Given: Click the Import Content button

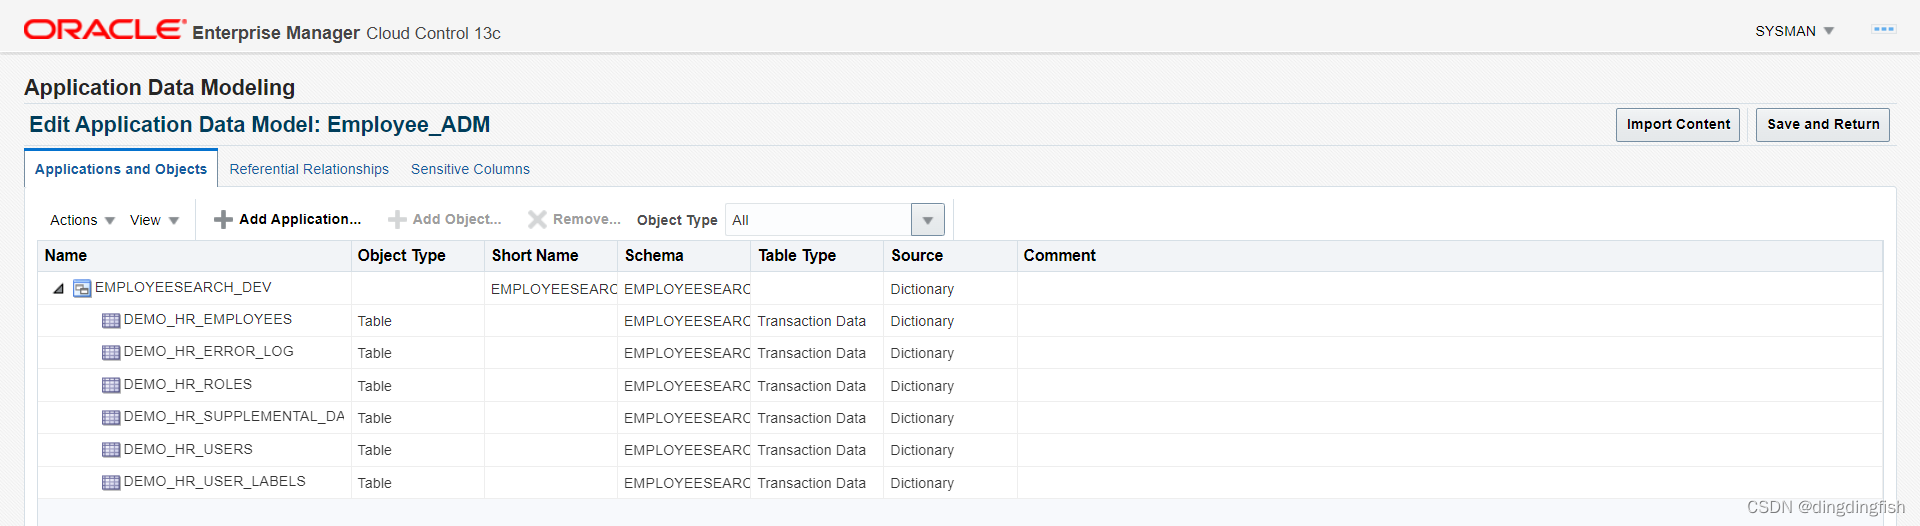Looking at the screenshot, I should [x=1678, y=124].
